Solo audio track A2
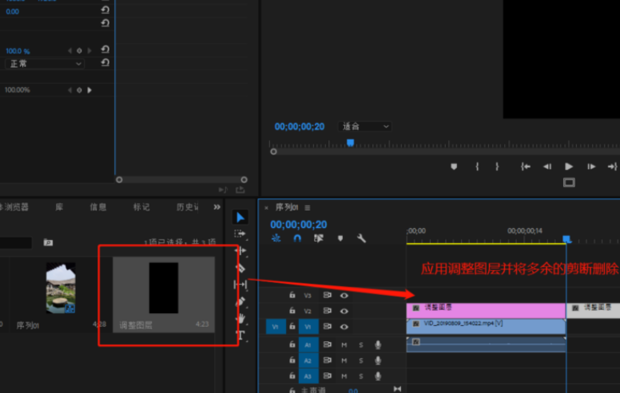 click(x=361, y=361)
